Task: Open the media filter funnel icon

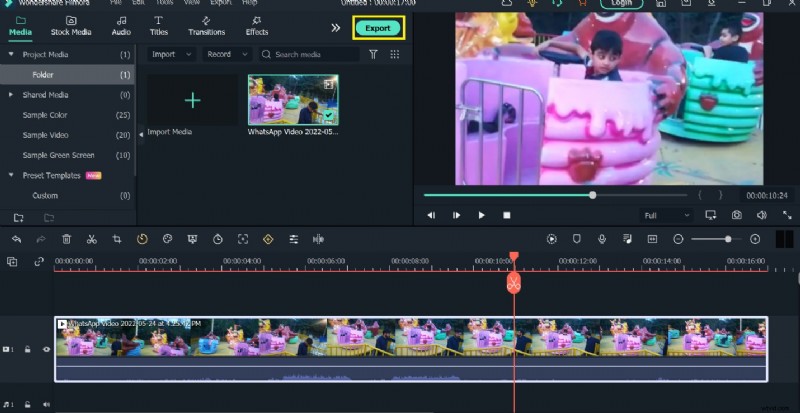Action: 373,54
